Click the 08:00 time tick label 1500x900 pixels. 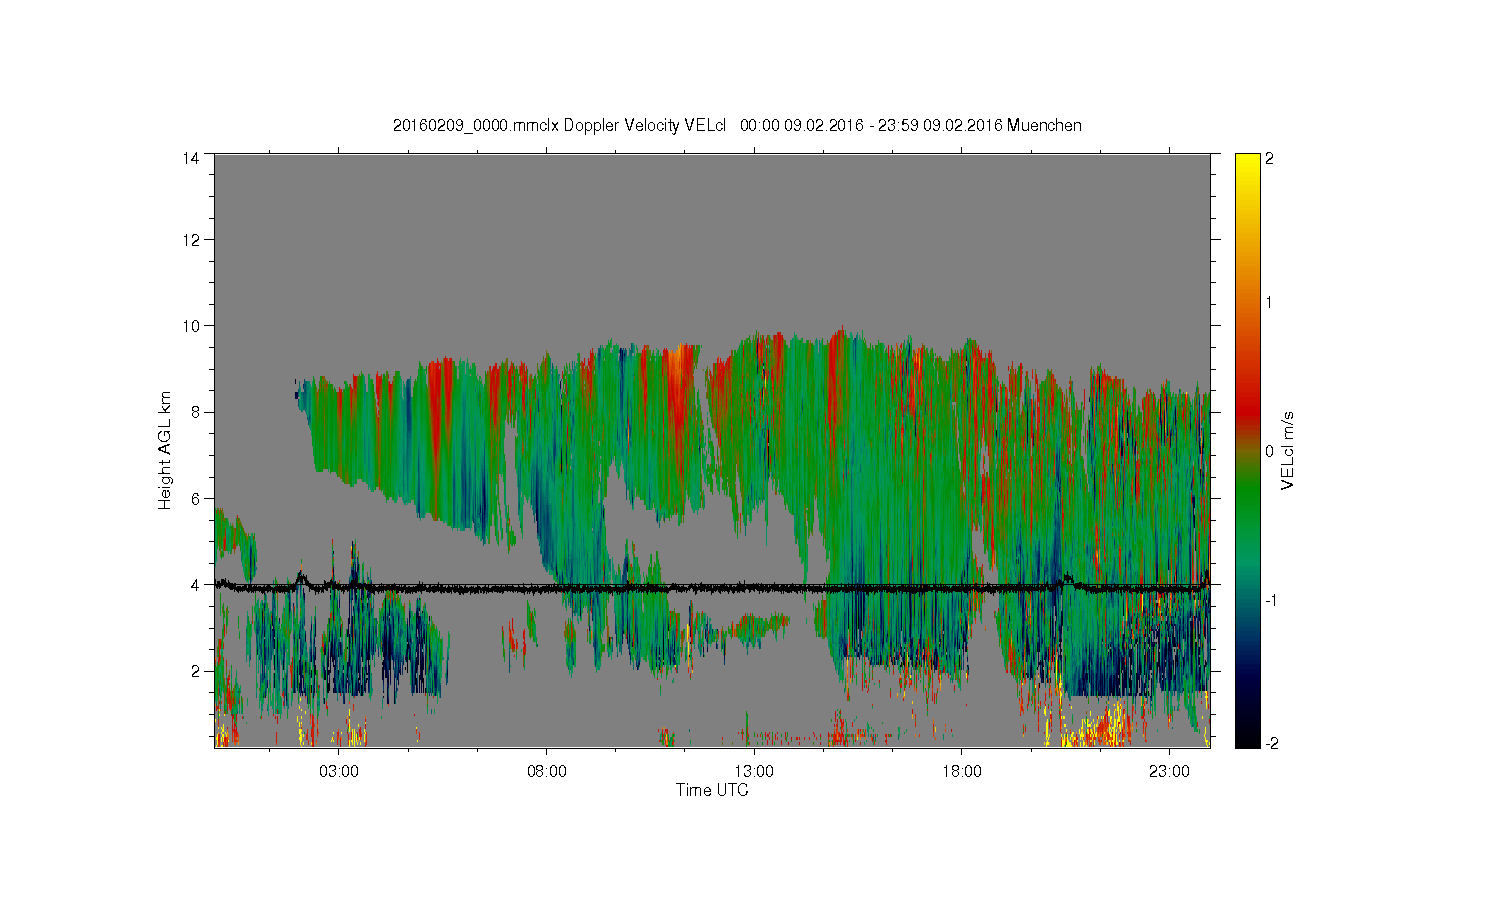[x=547, y=771]
